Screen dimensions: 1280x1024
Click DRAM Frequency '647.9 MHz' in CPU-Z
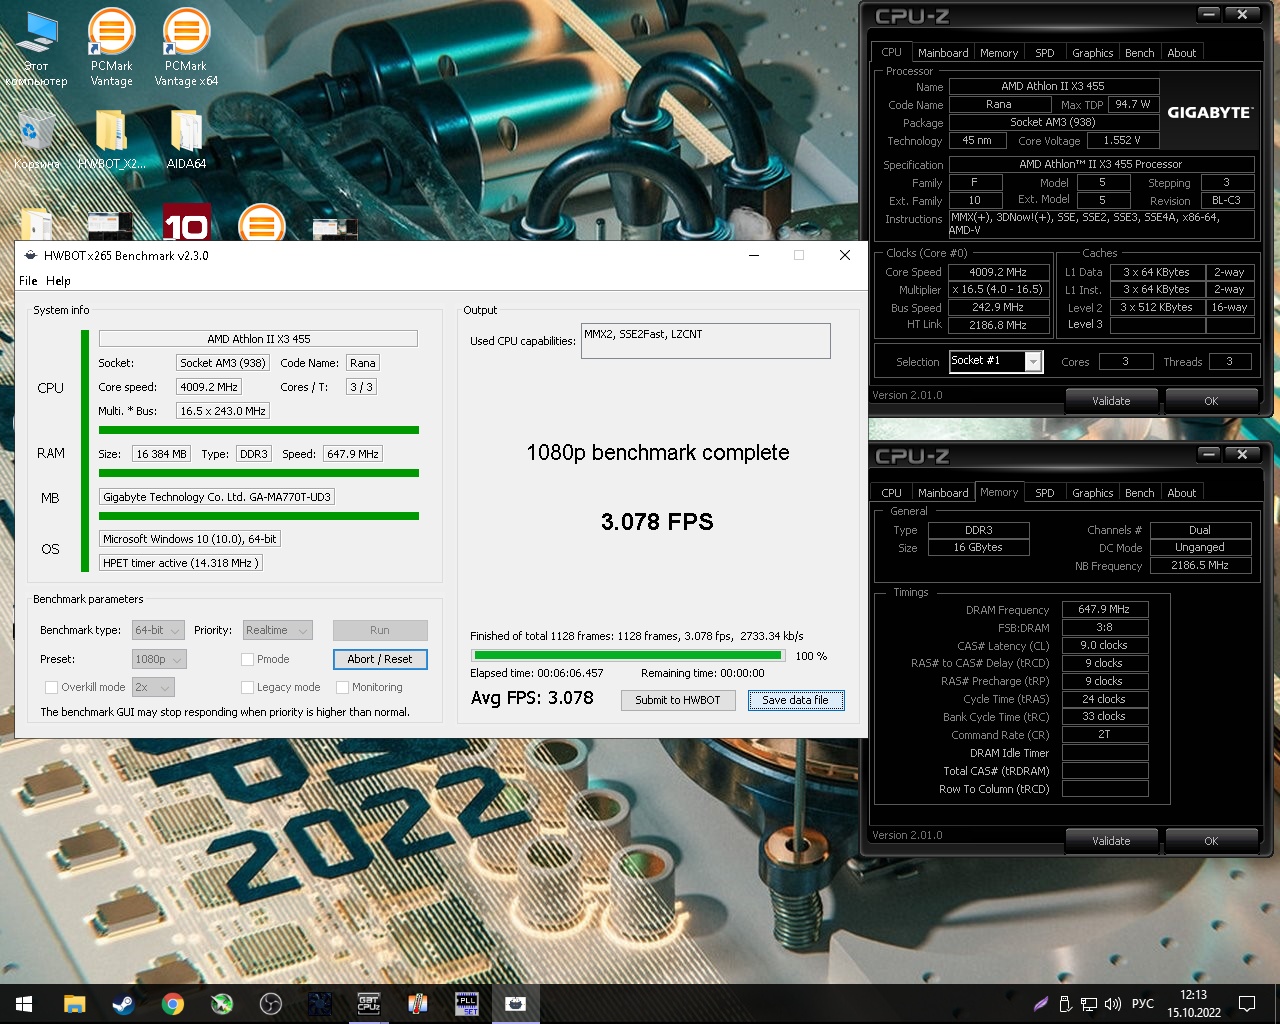tap(1104, 609)
